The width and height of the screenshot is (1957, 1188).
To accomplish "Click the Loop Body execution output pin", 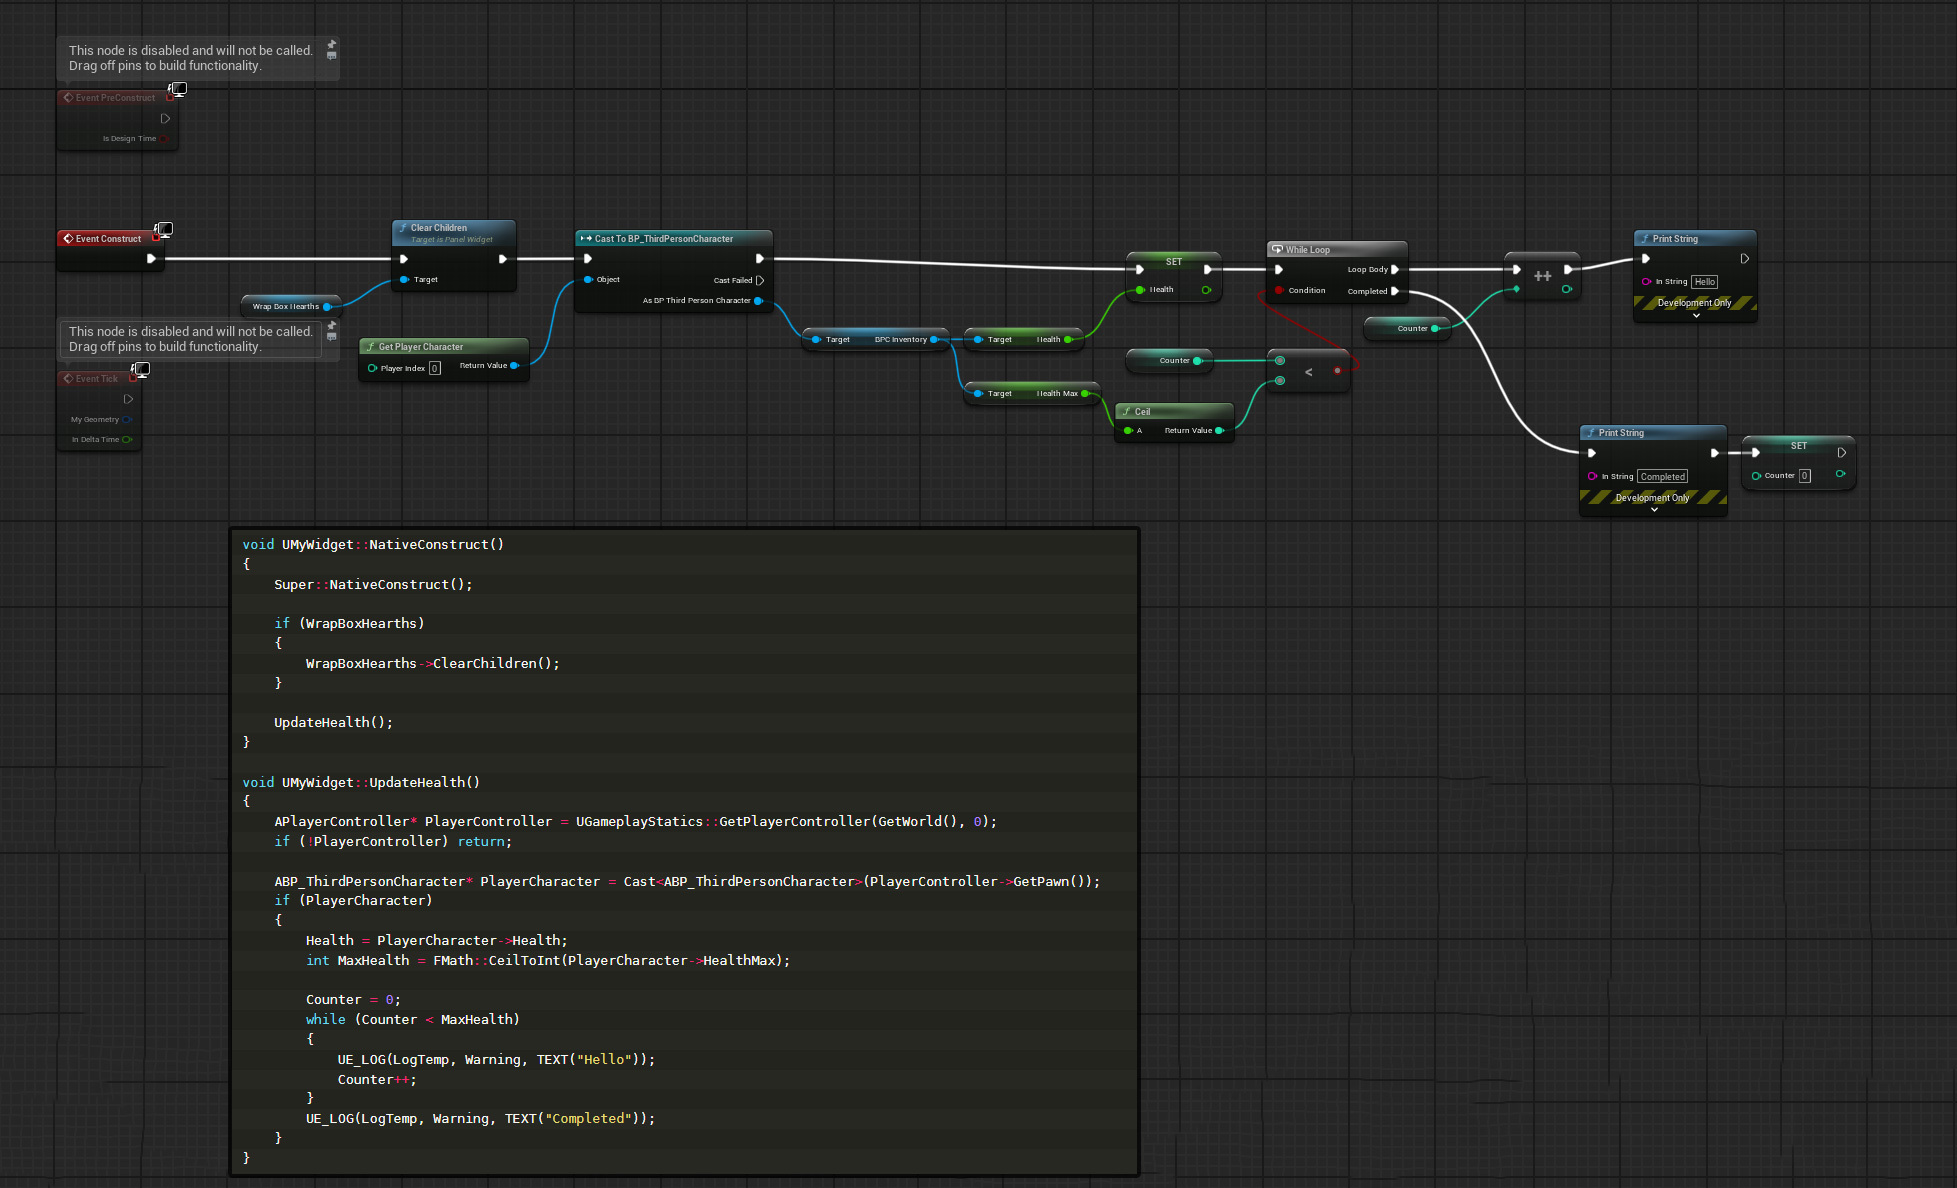I will [x=1395, y=270].
